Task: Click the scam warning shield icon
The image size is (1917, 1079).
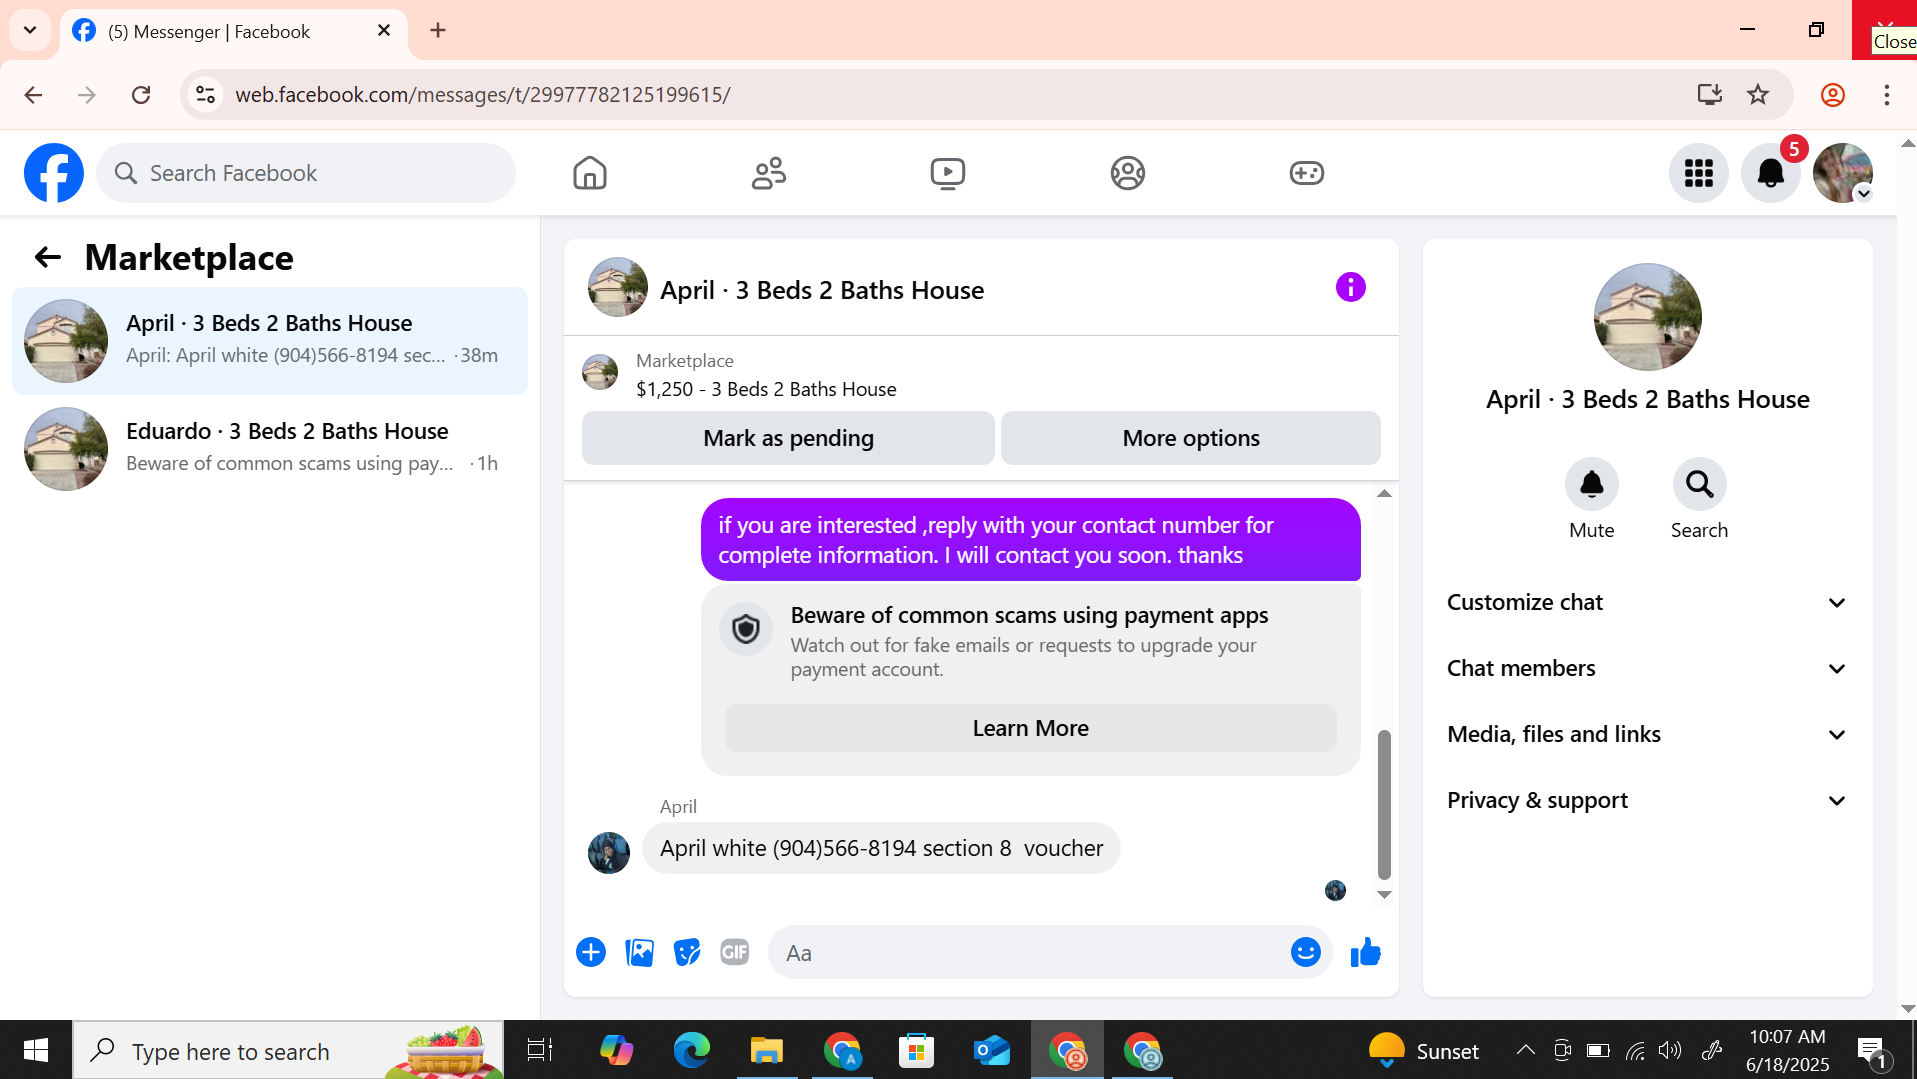Action: (746, 629)
